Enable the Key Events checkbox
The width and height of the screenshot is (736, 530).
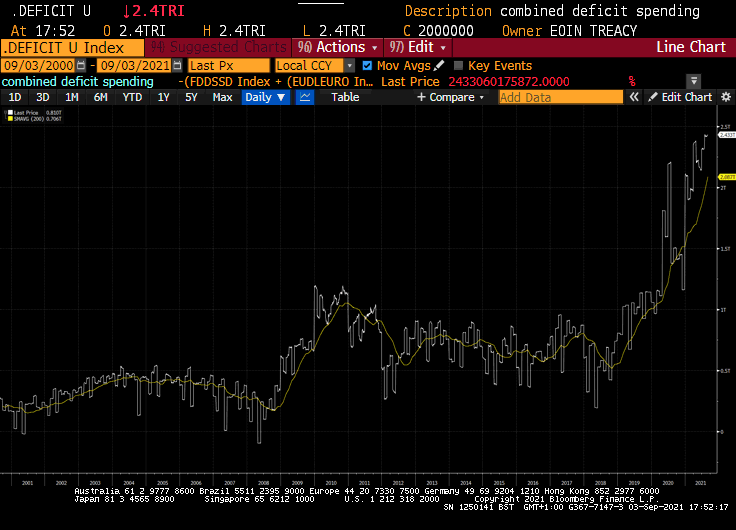click(x=458, y=65)
